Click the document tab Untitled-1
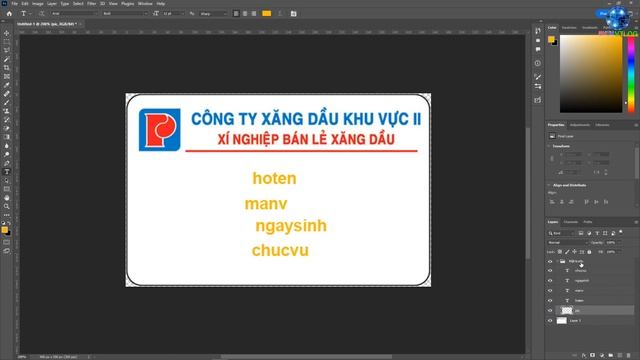The image size is (640, 360). tap(47, 24)
